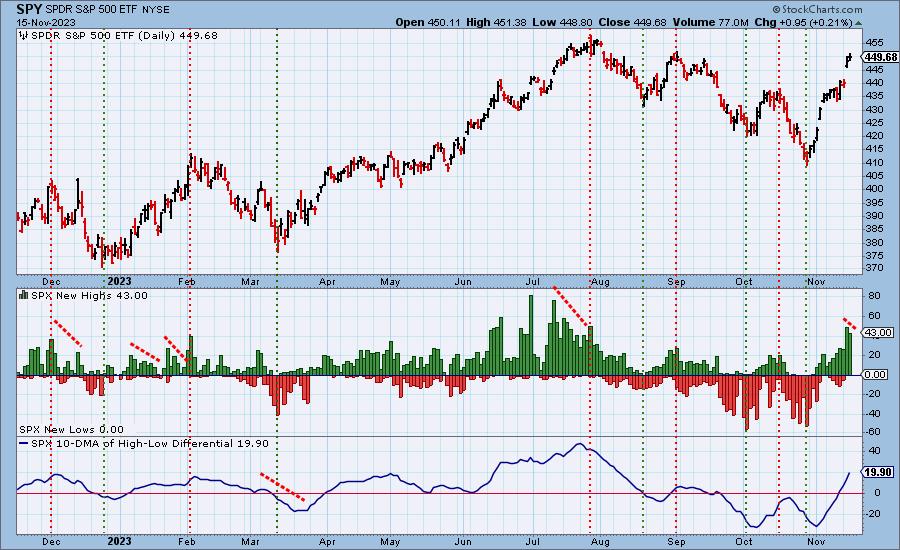Click Apr label under the price panel
The height and width of the screenshot is (550, 900).
coord(327,282)
